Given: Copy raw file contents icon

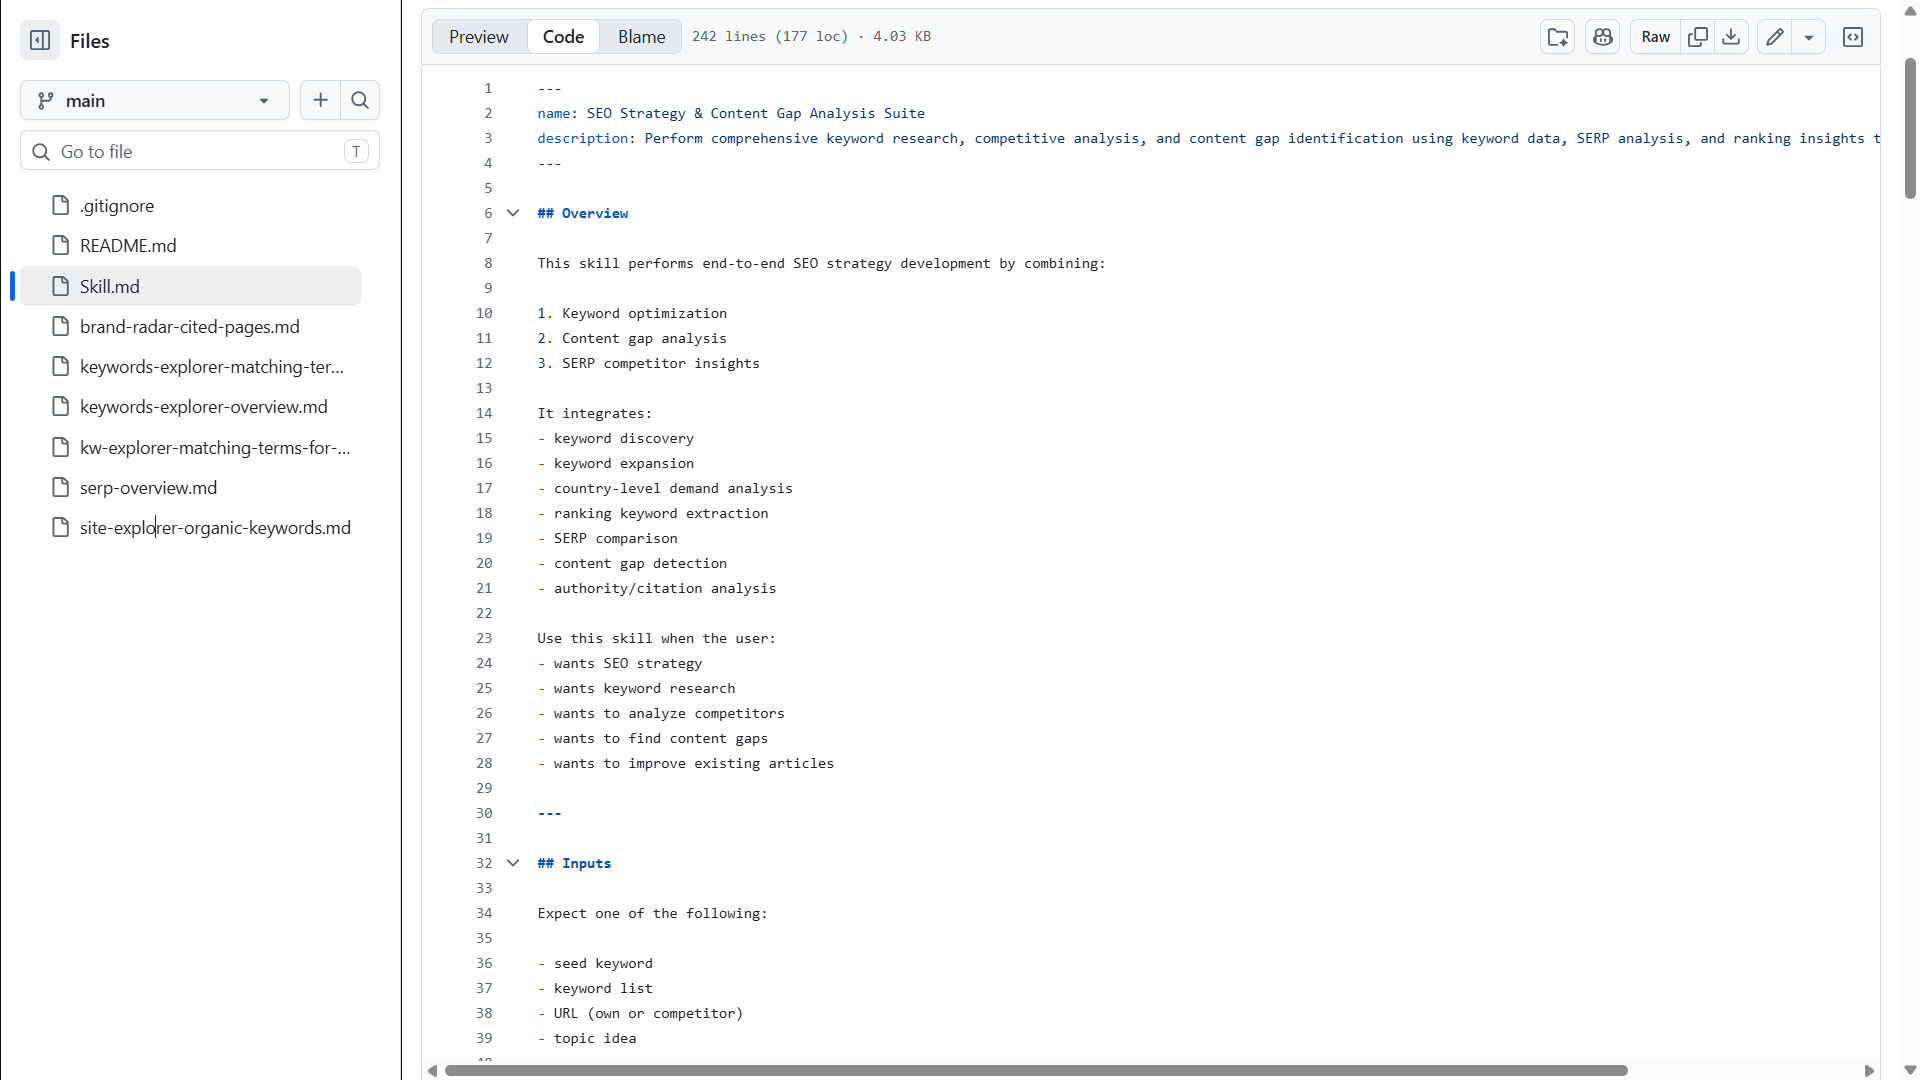Looking at the screenshot, I should tap(1697, 37).
